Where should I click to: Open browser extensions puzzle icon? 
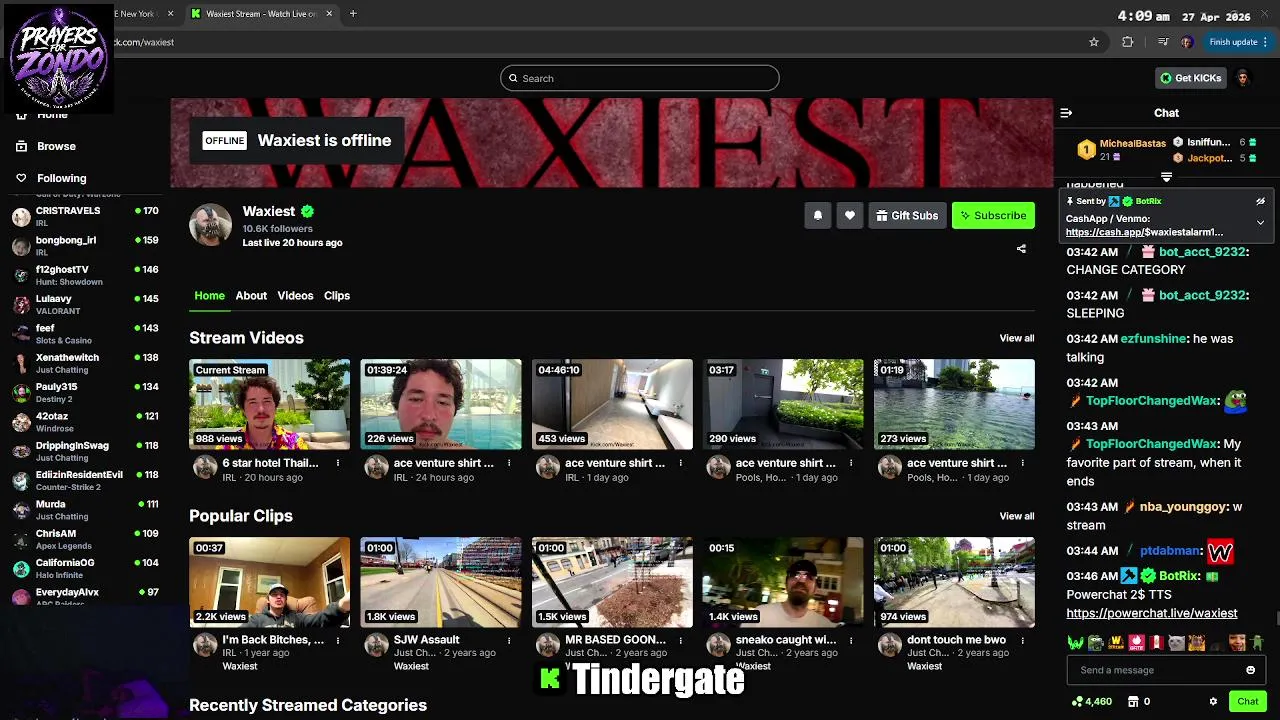1128,42
